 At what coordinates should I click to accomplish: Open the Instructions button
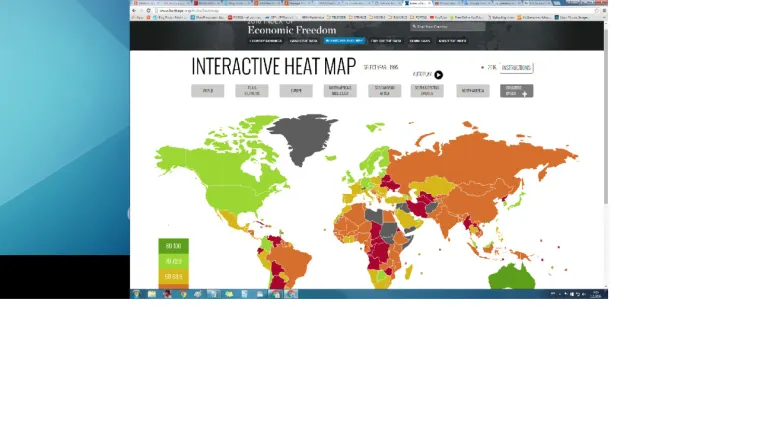click(516, 68)
